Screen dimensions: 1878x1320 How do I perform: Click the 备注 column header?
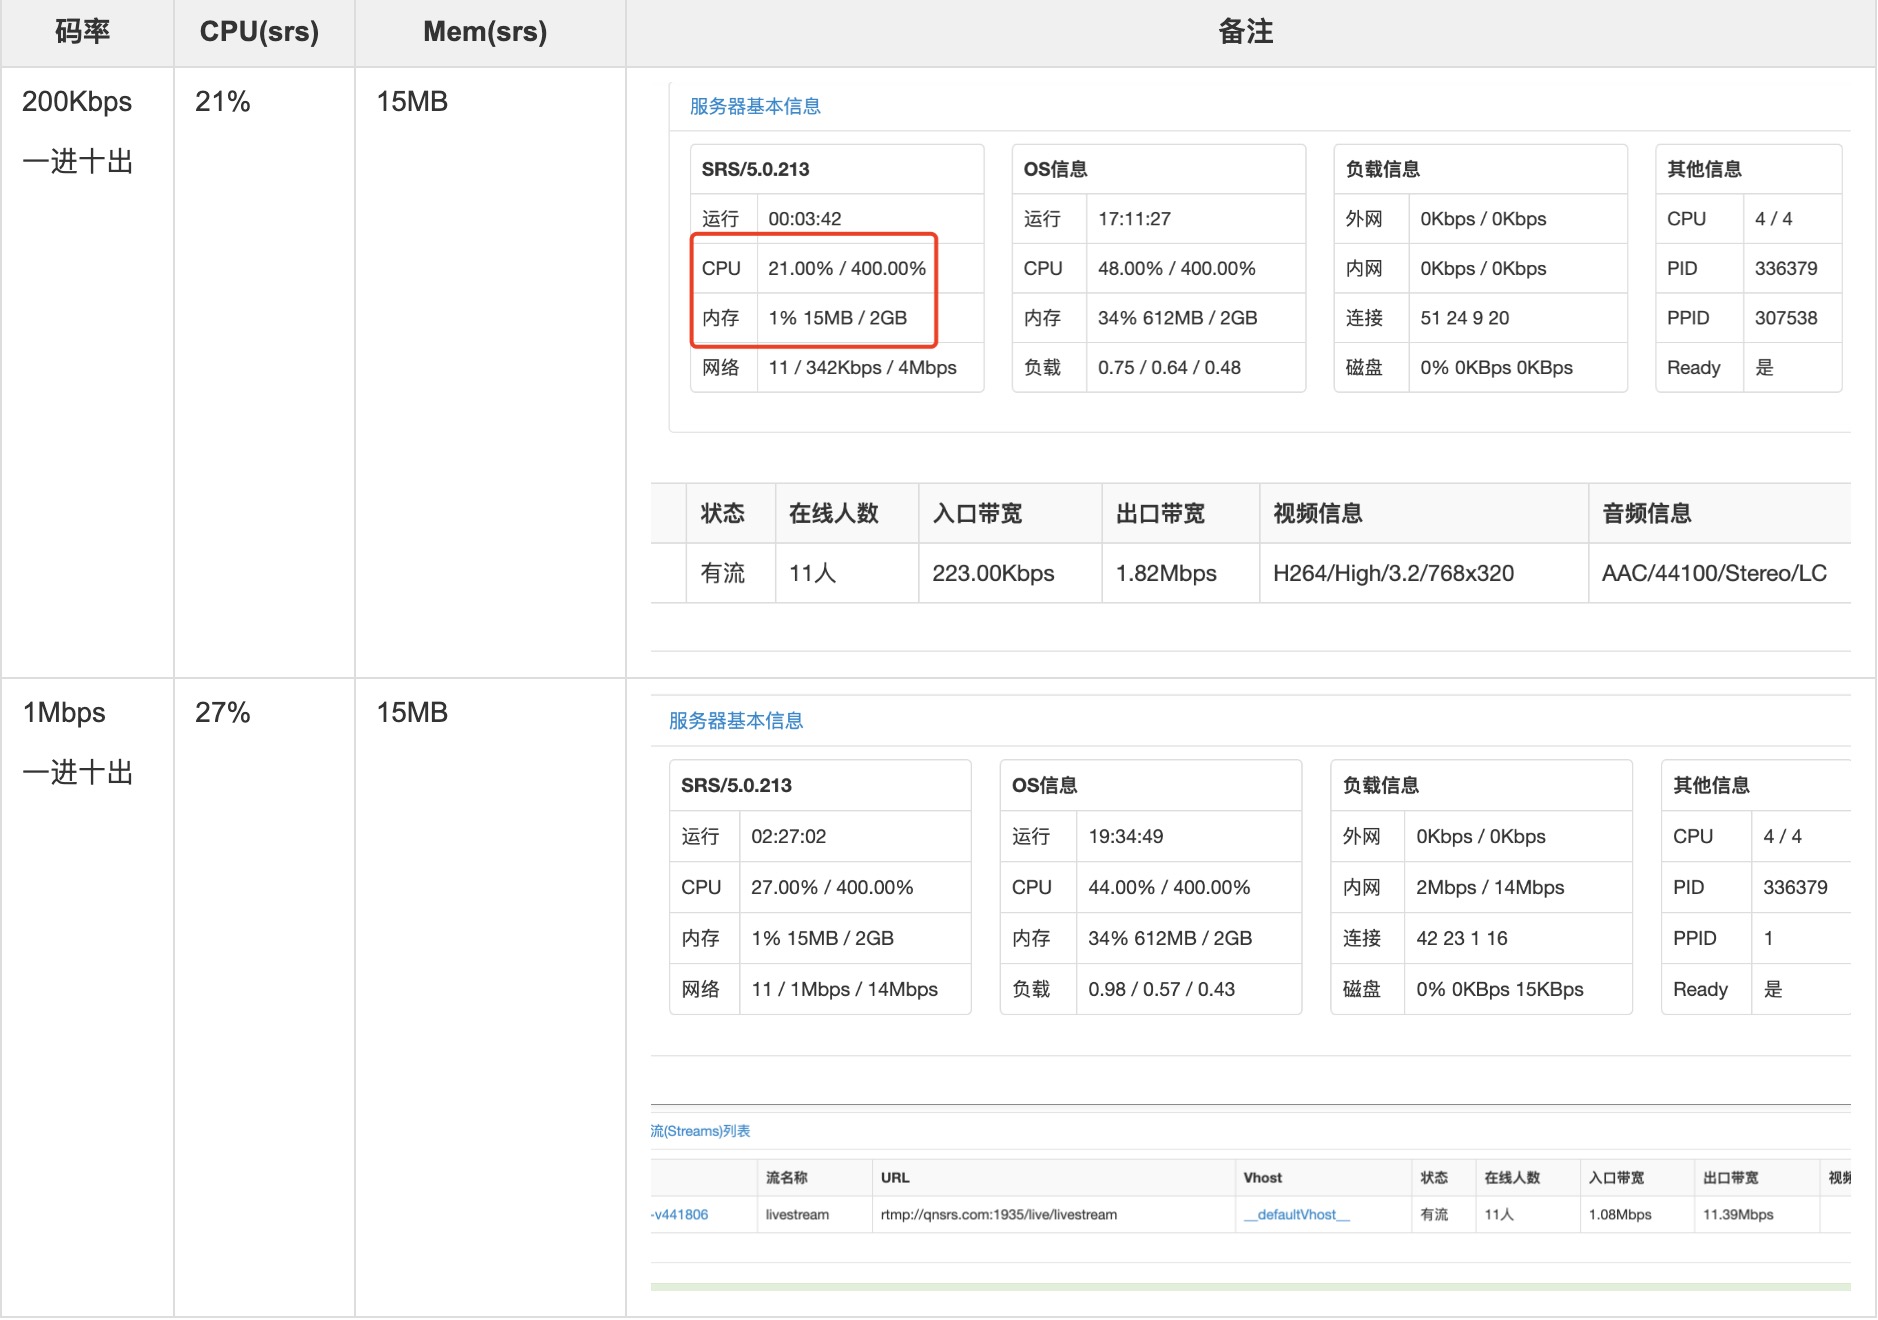pos(1246,32)
